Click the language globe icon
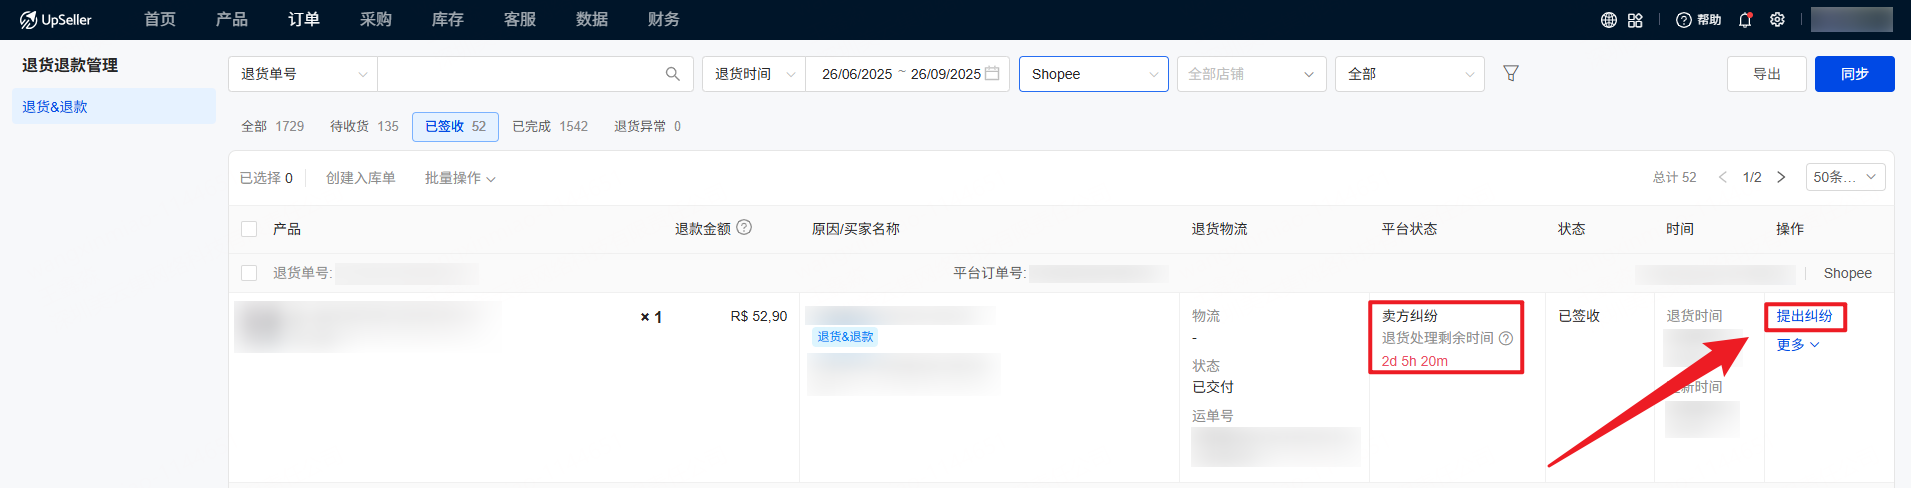 (x=1609, y=20)
